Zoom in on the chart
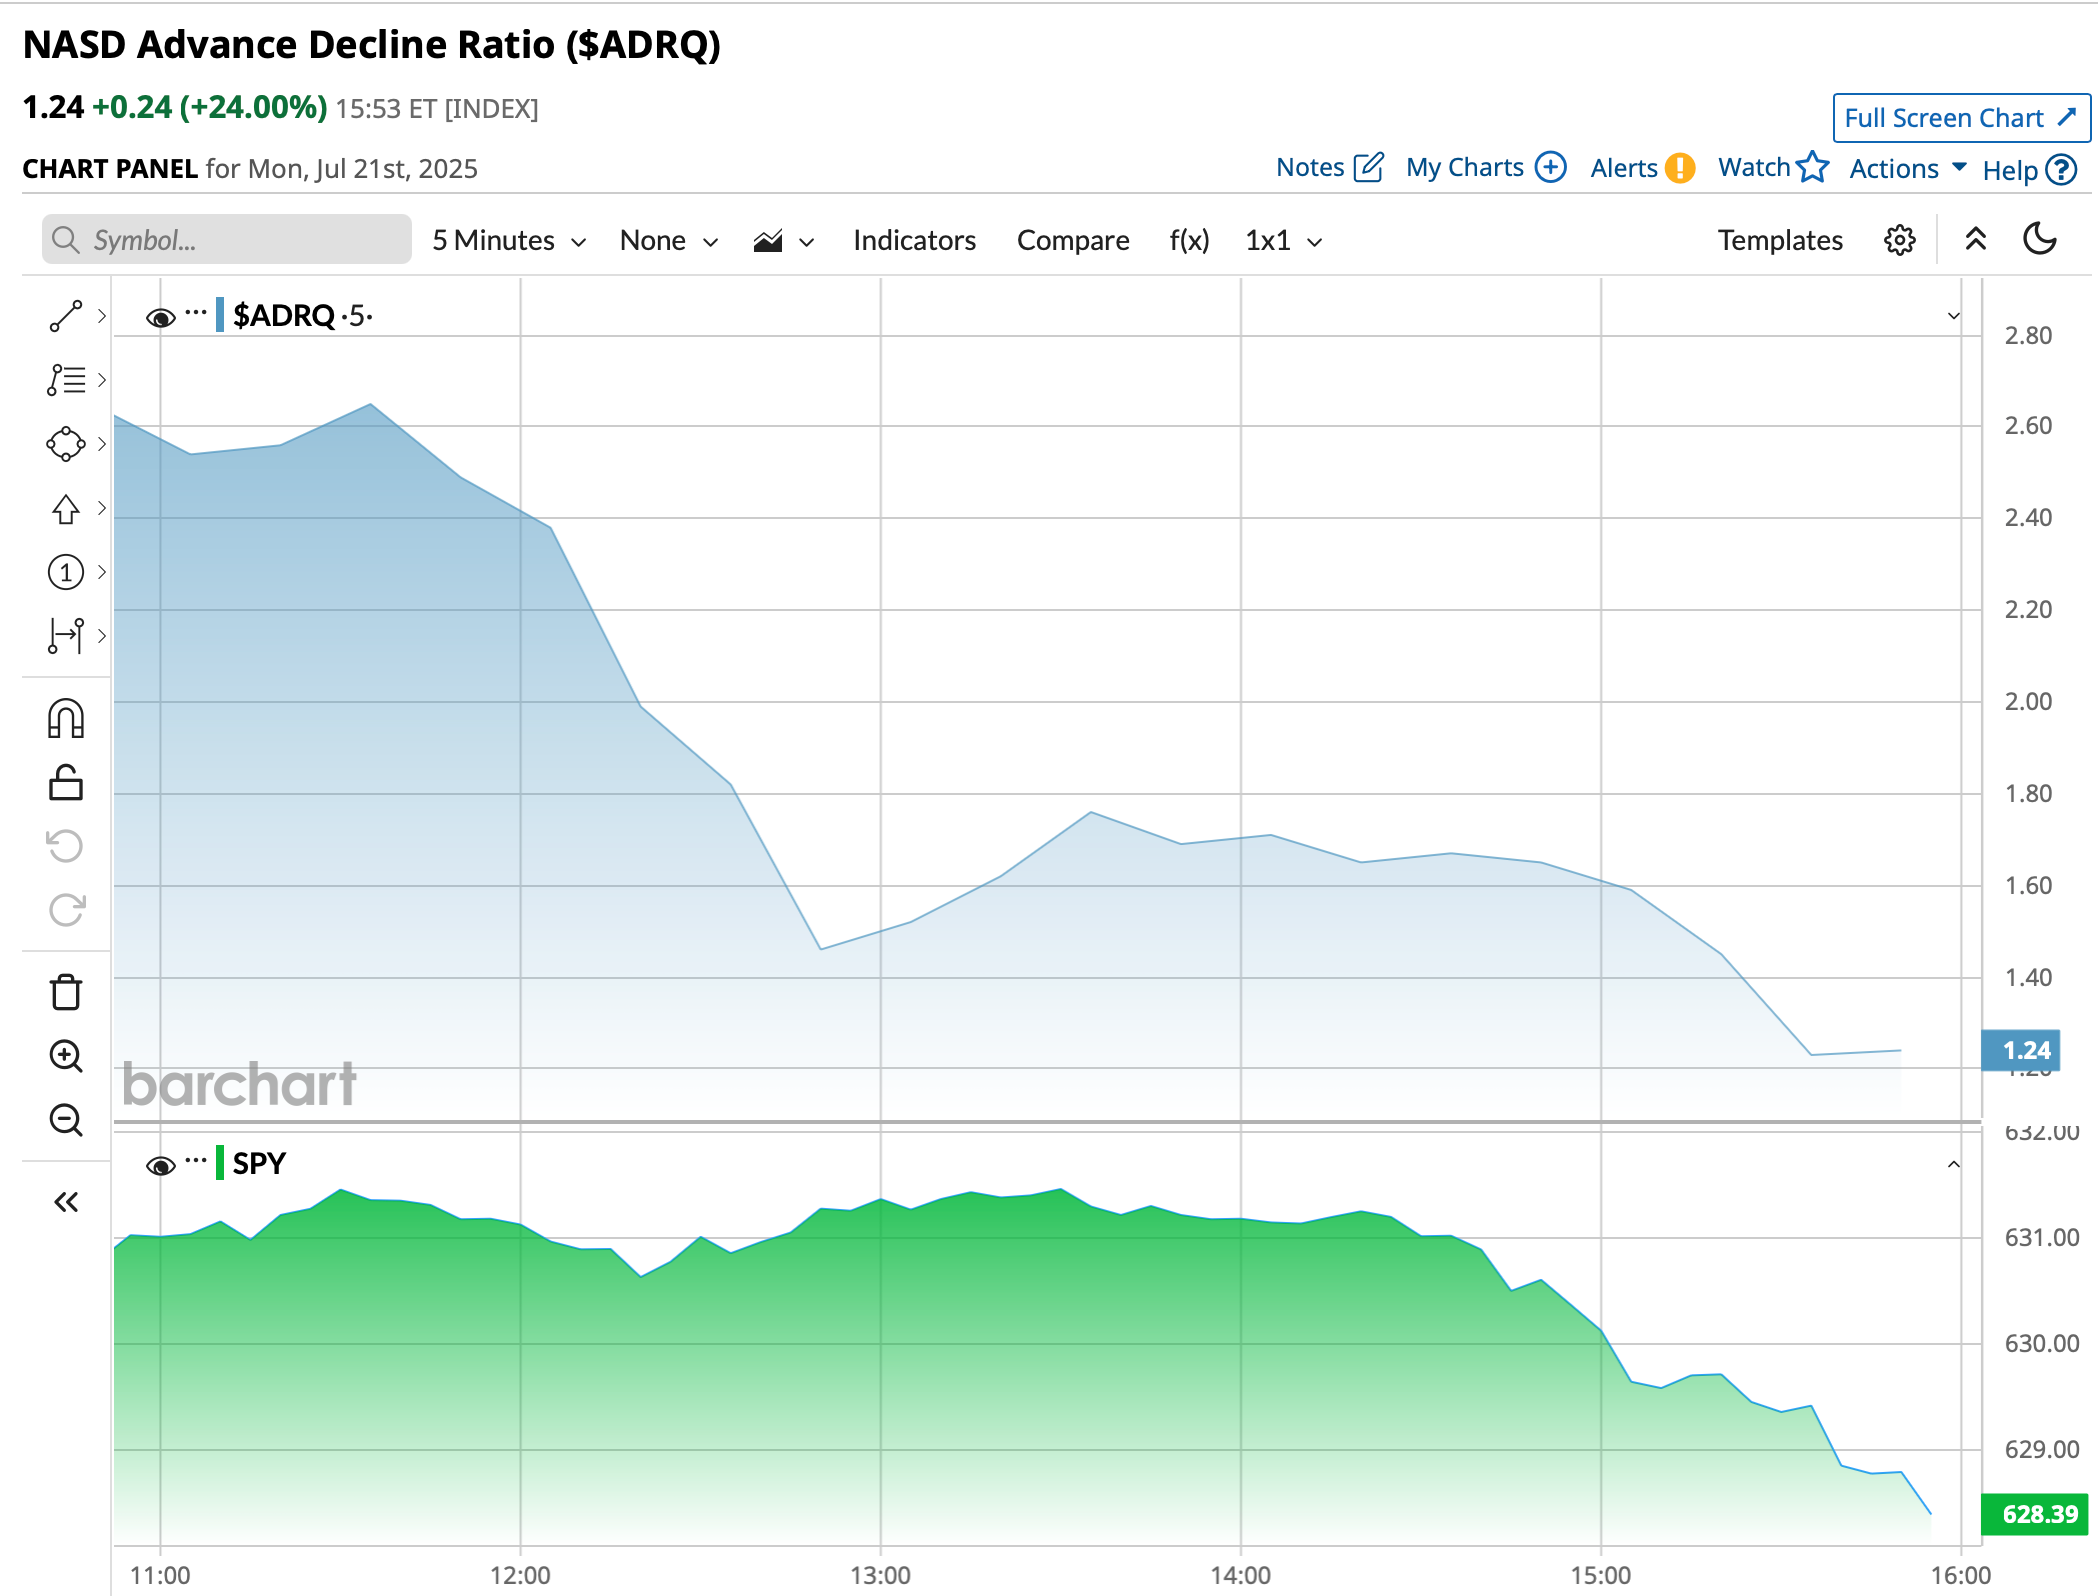2098x1596 pixels. coord(66,1056)
